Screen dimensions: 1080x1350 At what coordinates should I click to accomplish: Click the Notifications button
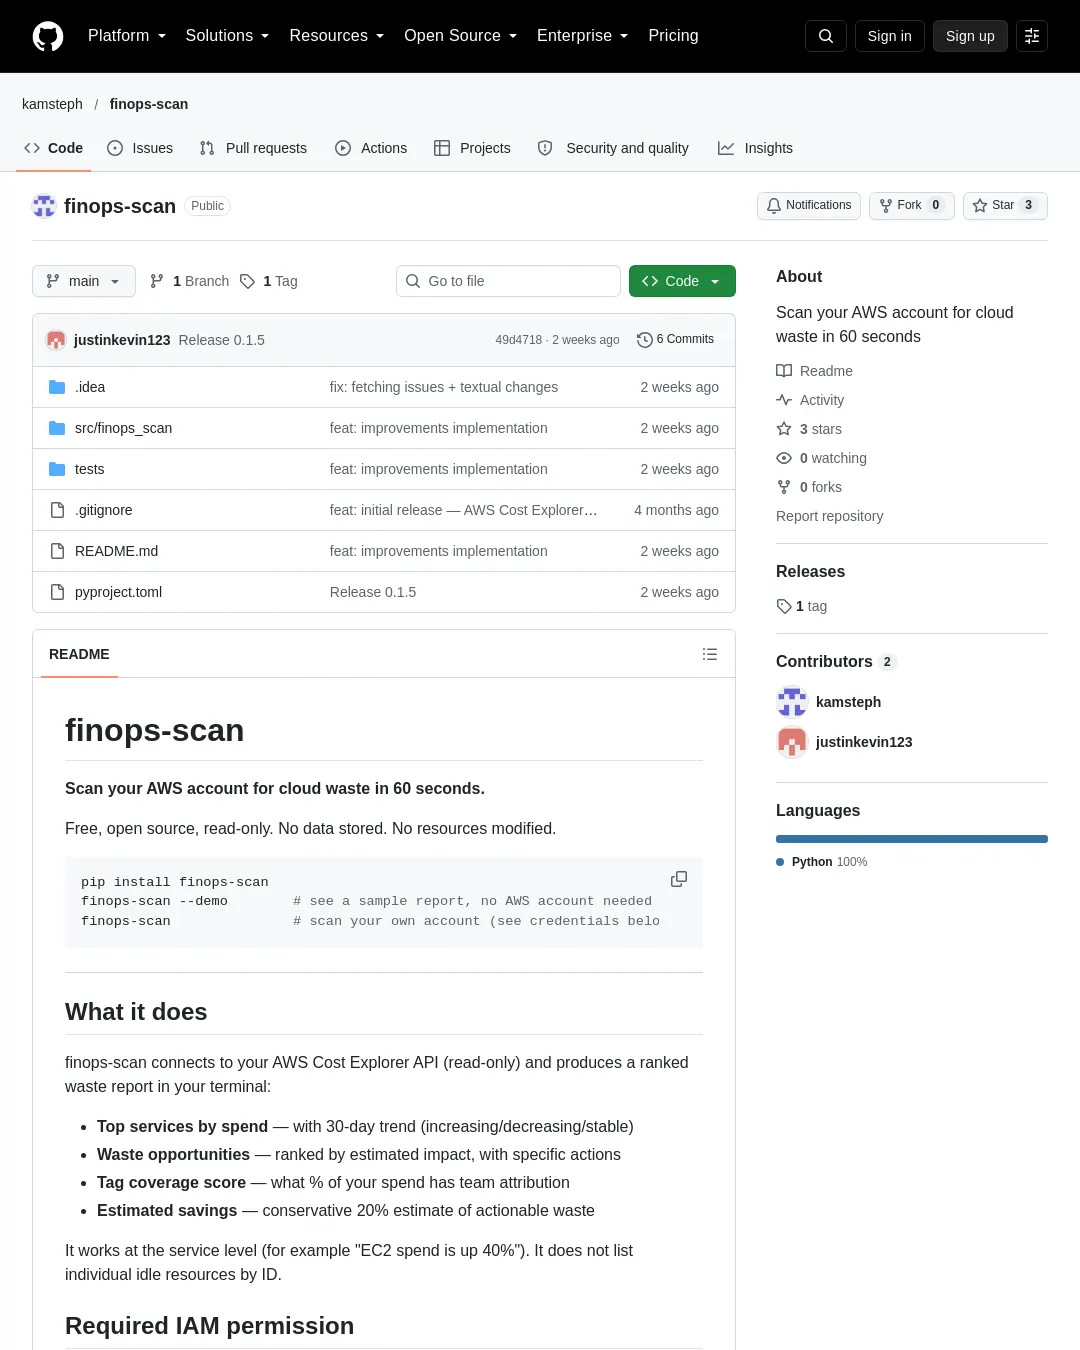point(809,205)
